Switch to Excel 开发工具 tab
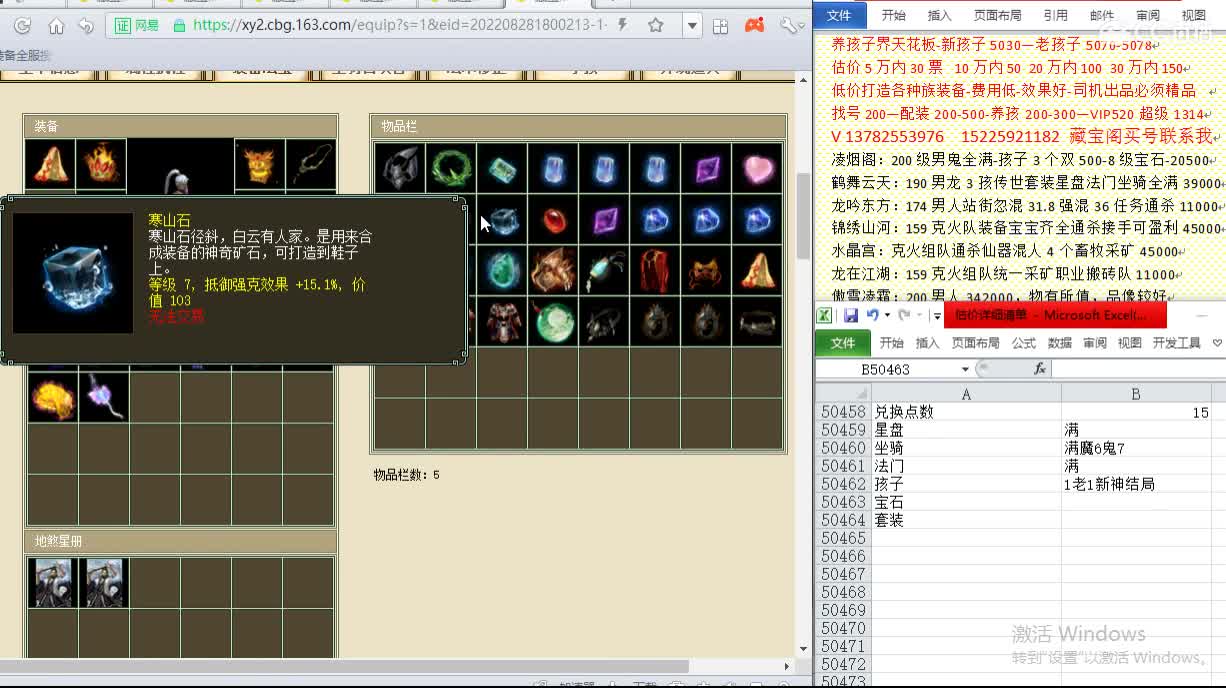The image size is (1226, 688). (1176, 343)
